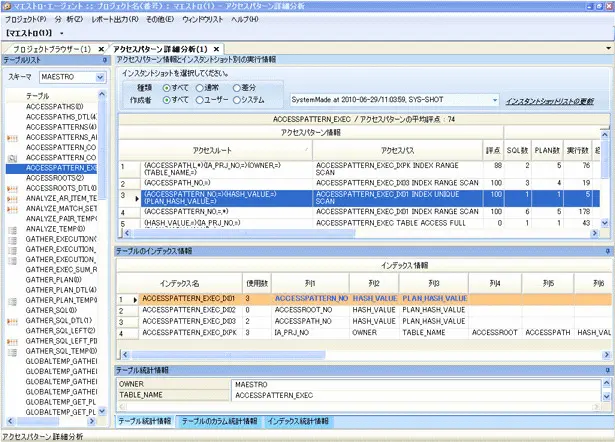Click the application icon in title bar
Image resolution: width=615 pixels, height=442 pixels.
6,6
